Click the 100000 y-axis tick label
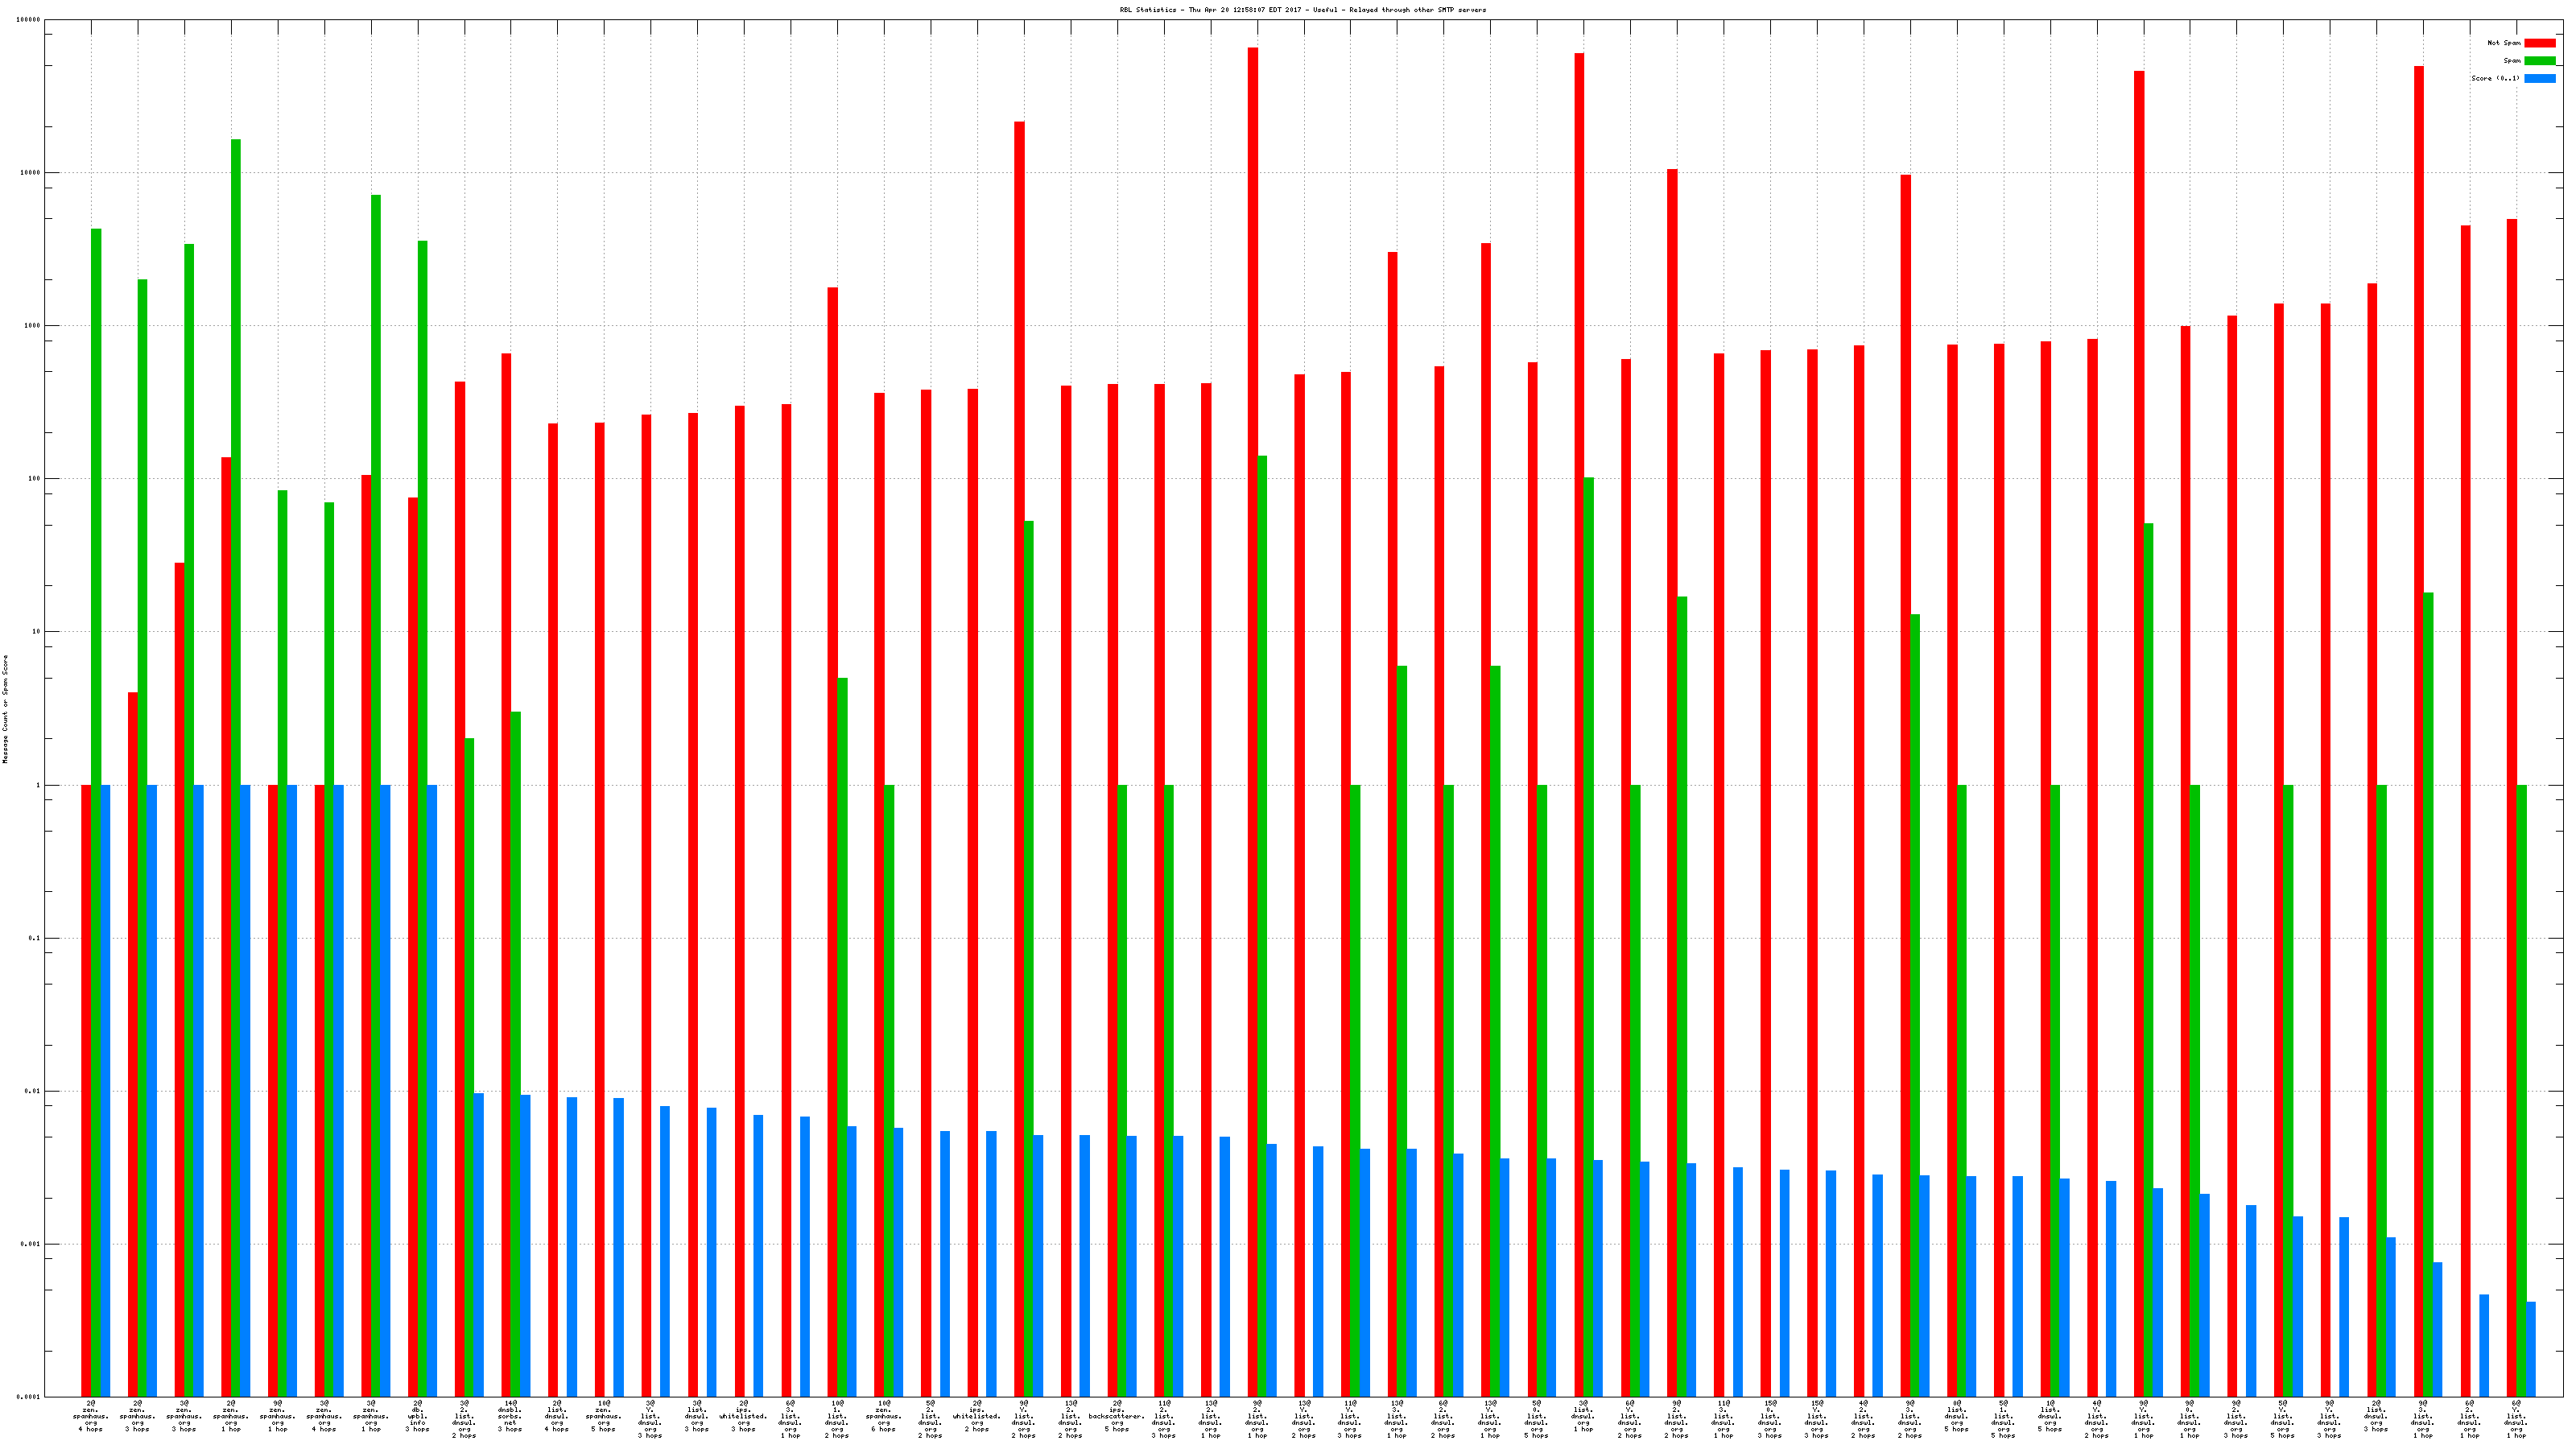 29,20
